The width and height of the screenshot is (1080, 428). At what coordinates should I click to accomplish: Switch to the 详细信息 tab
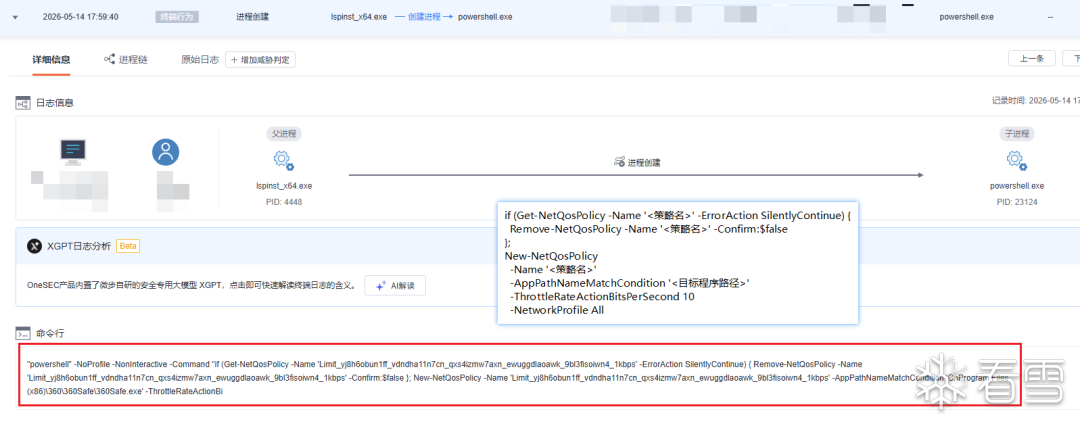click(51, 60)
